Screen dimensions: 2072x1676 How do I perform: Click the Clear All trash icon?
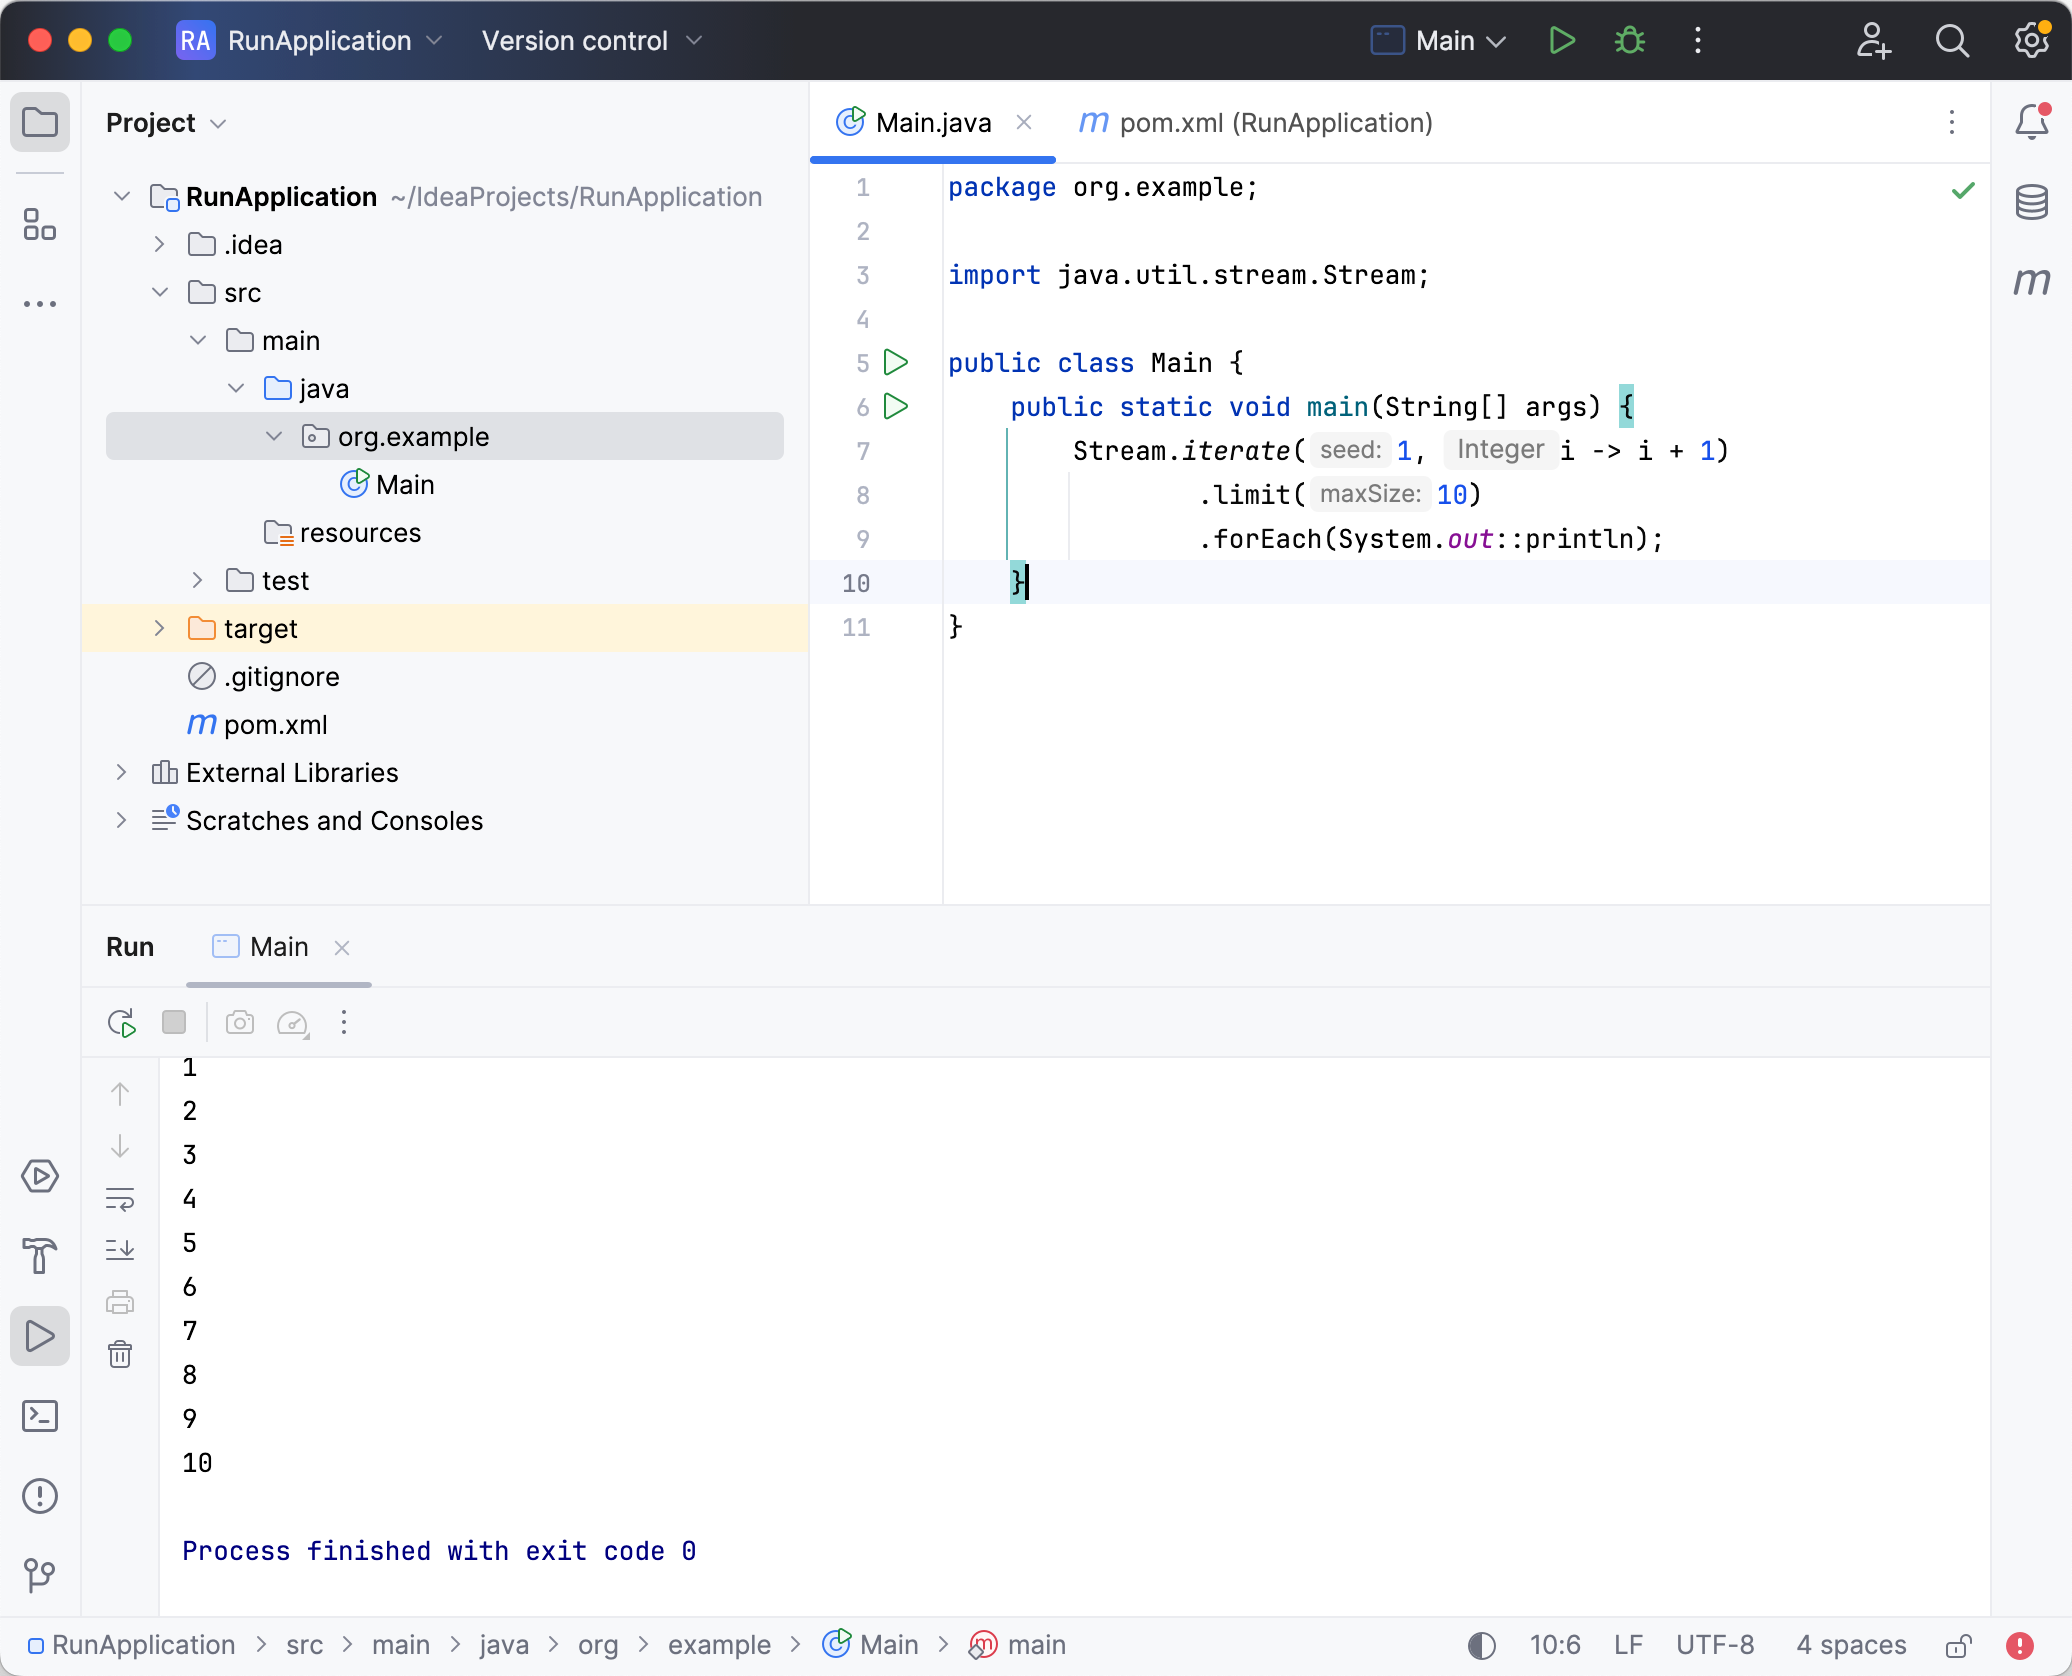pos(120,1354)
